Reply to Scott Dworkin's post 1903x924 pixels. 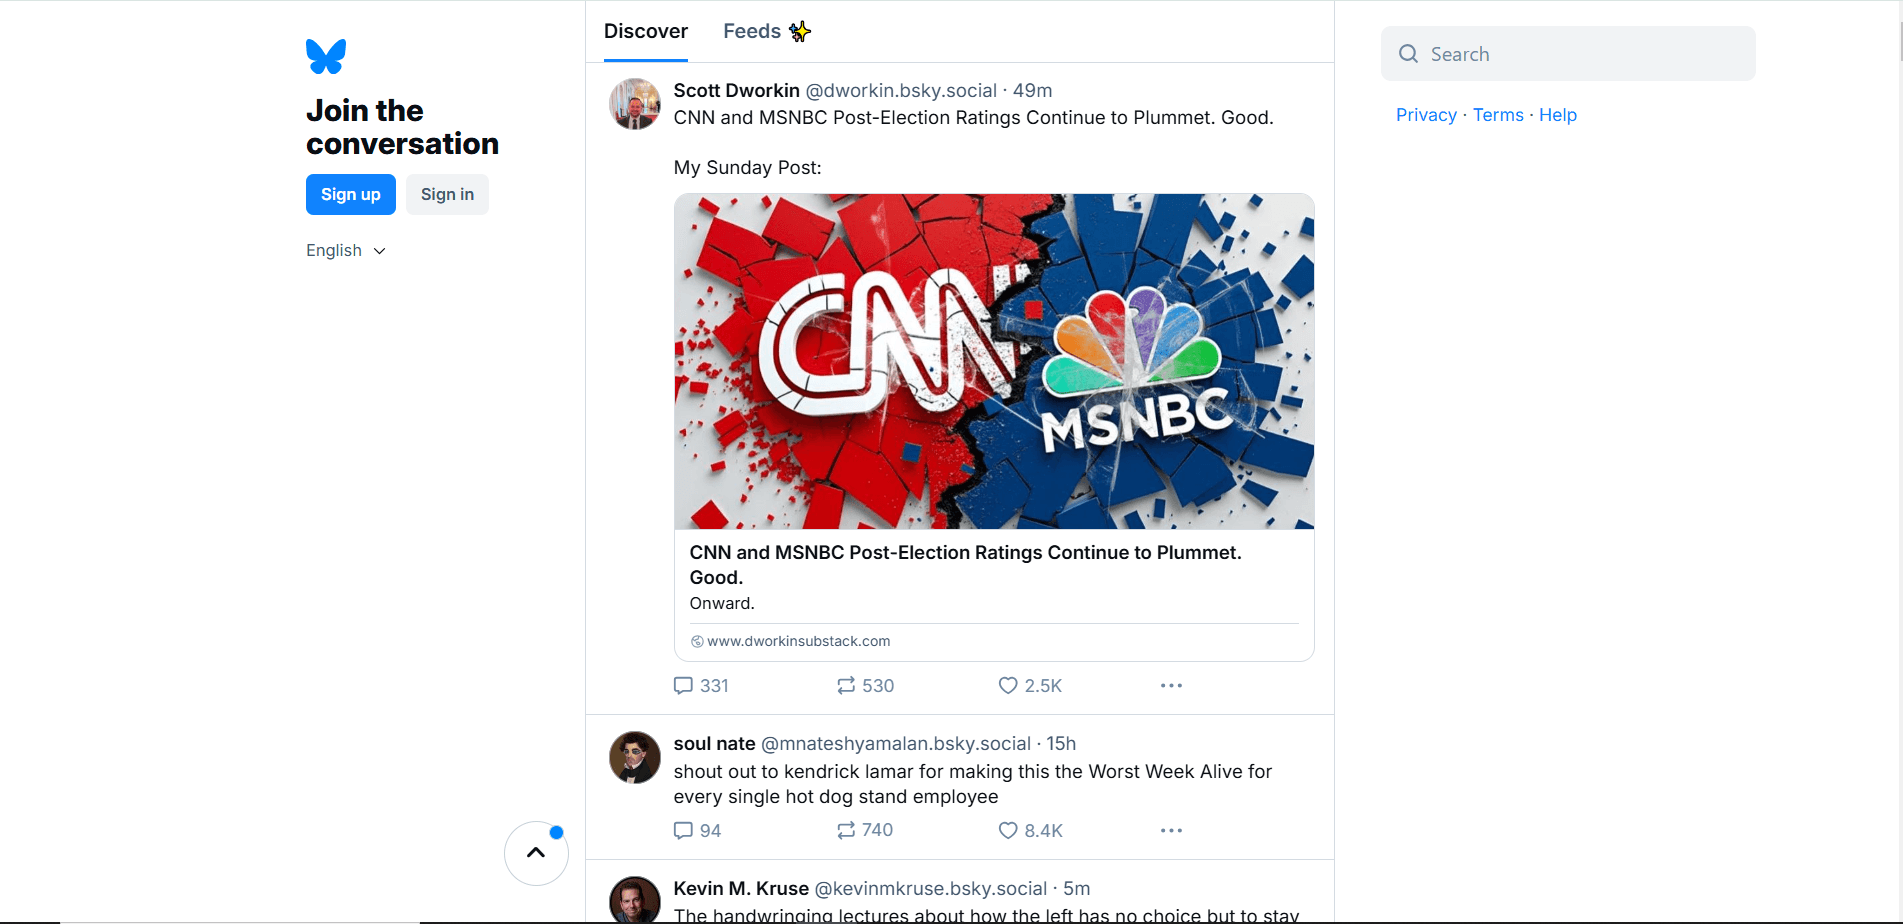[x=684, y=685]
